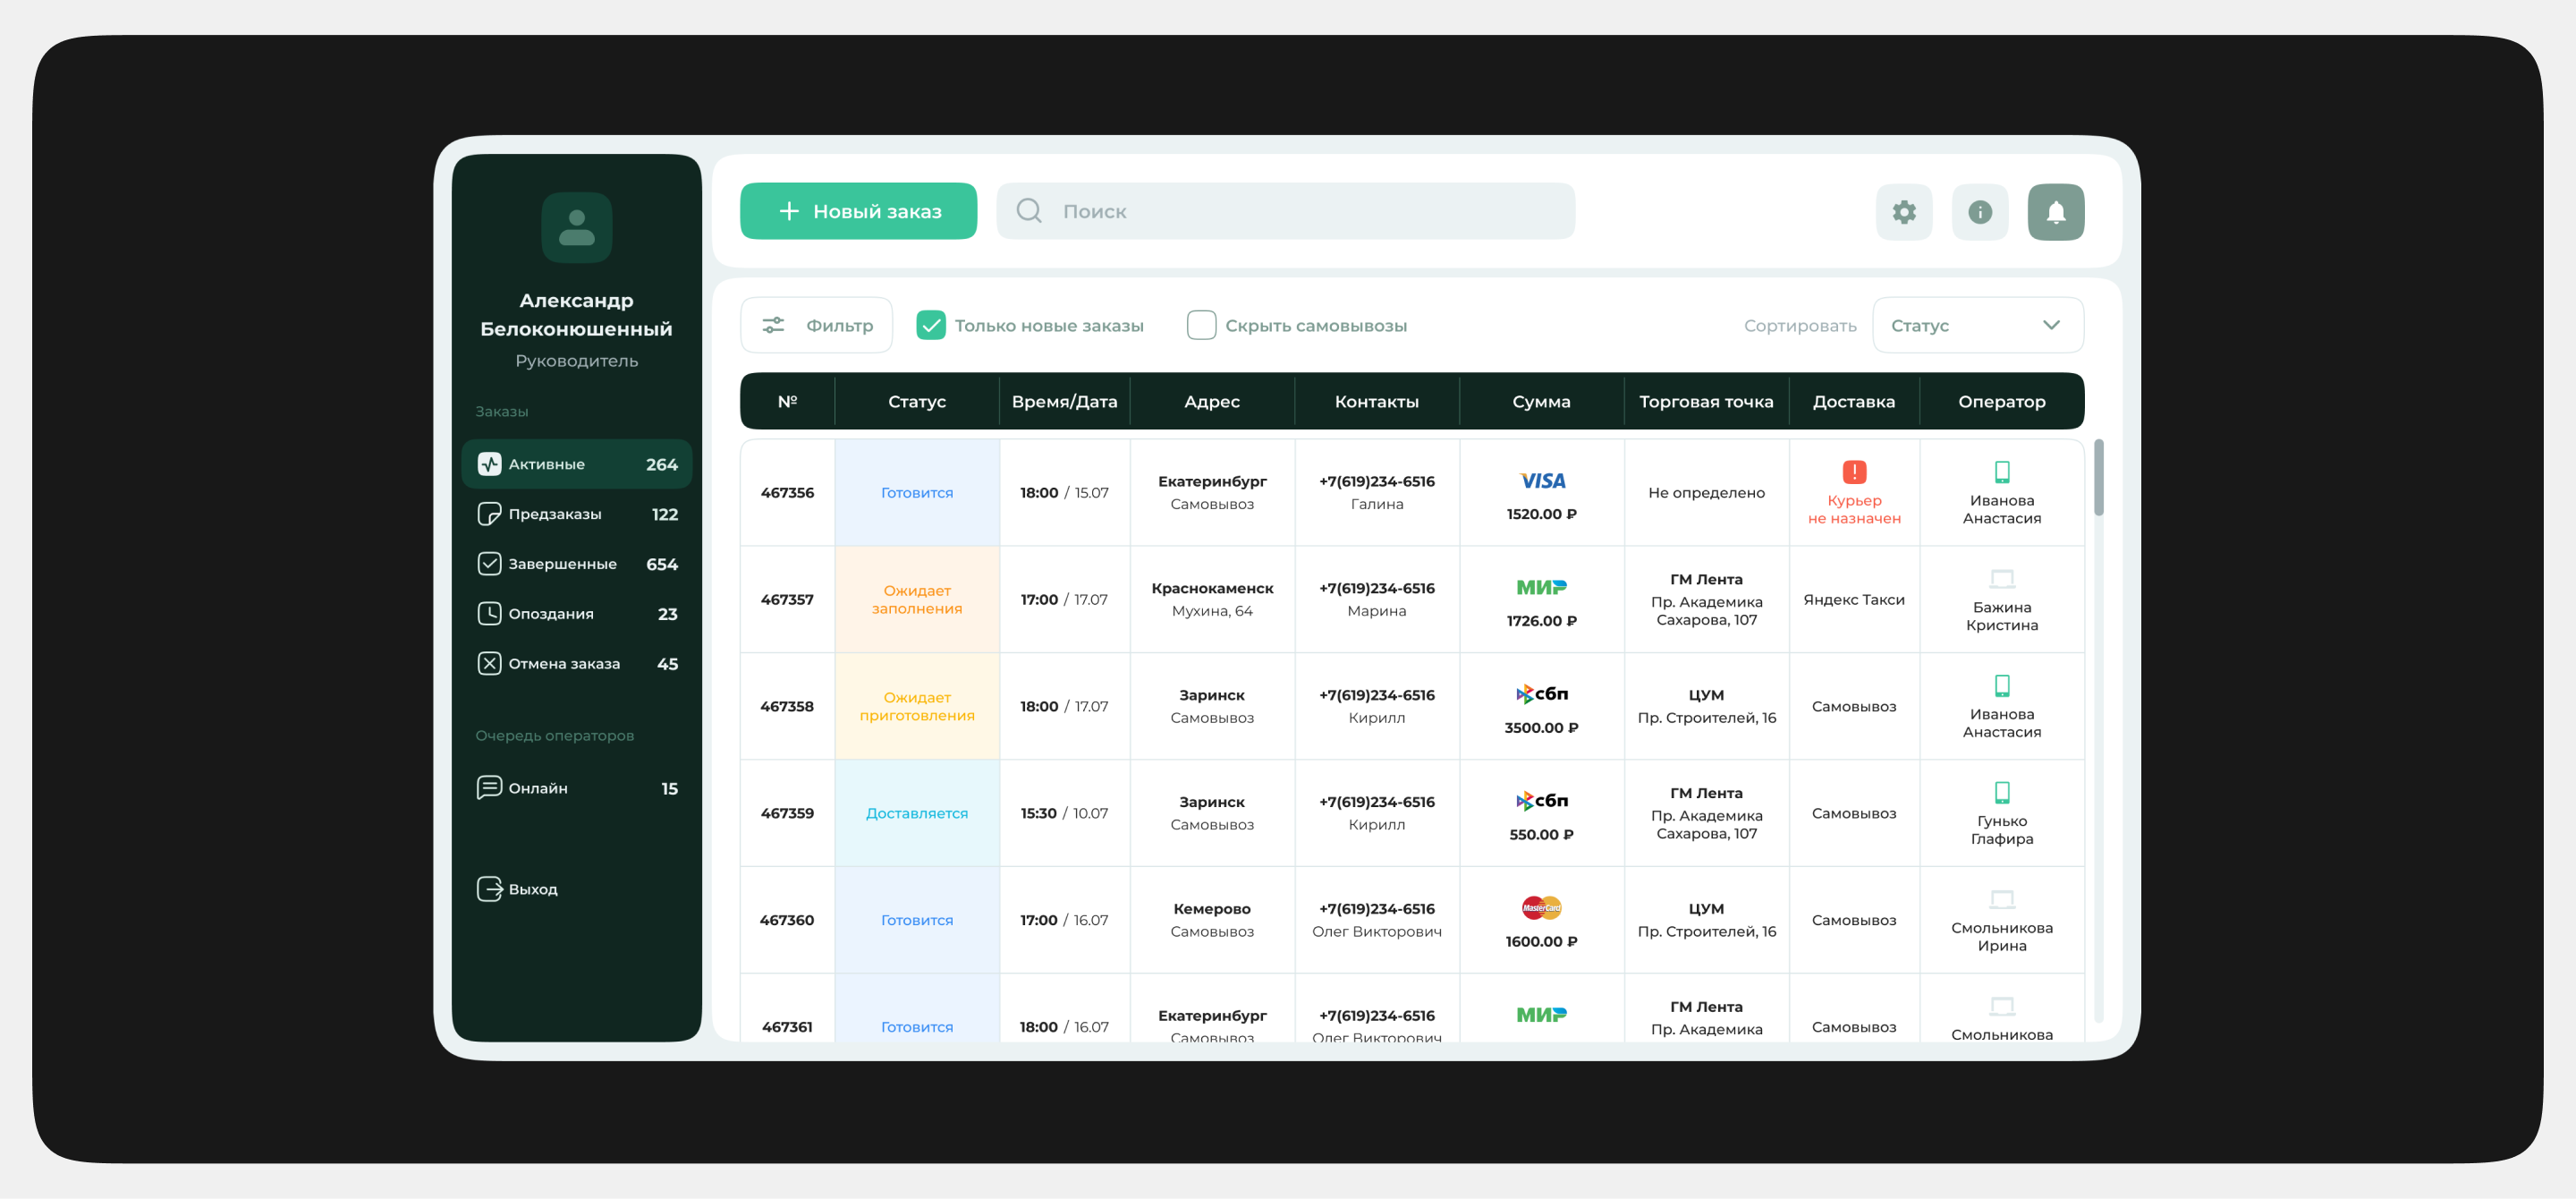Viewport: 2576px width, 1199px height.
Task: Open the Фильтр filter options
Action: pos(816,325)
